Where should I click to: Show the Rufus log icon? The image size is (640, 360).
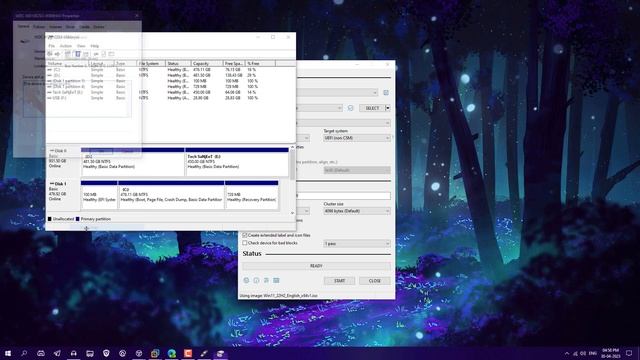(276, 280)
